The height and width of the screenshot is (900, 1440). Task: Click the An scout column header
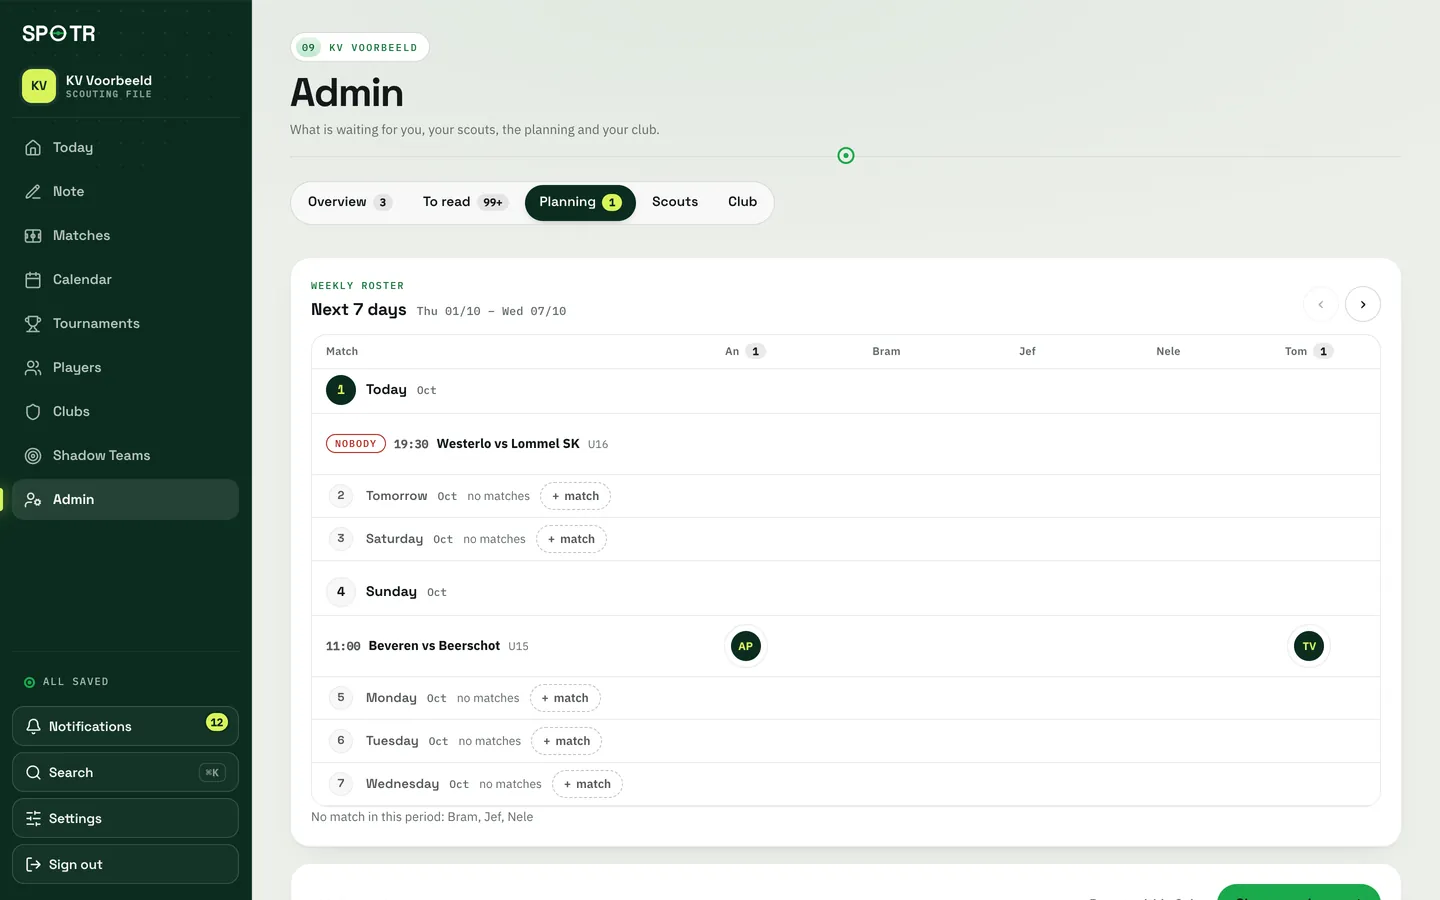click(745, 351)
